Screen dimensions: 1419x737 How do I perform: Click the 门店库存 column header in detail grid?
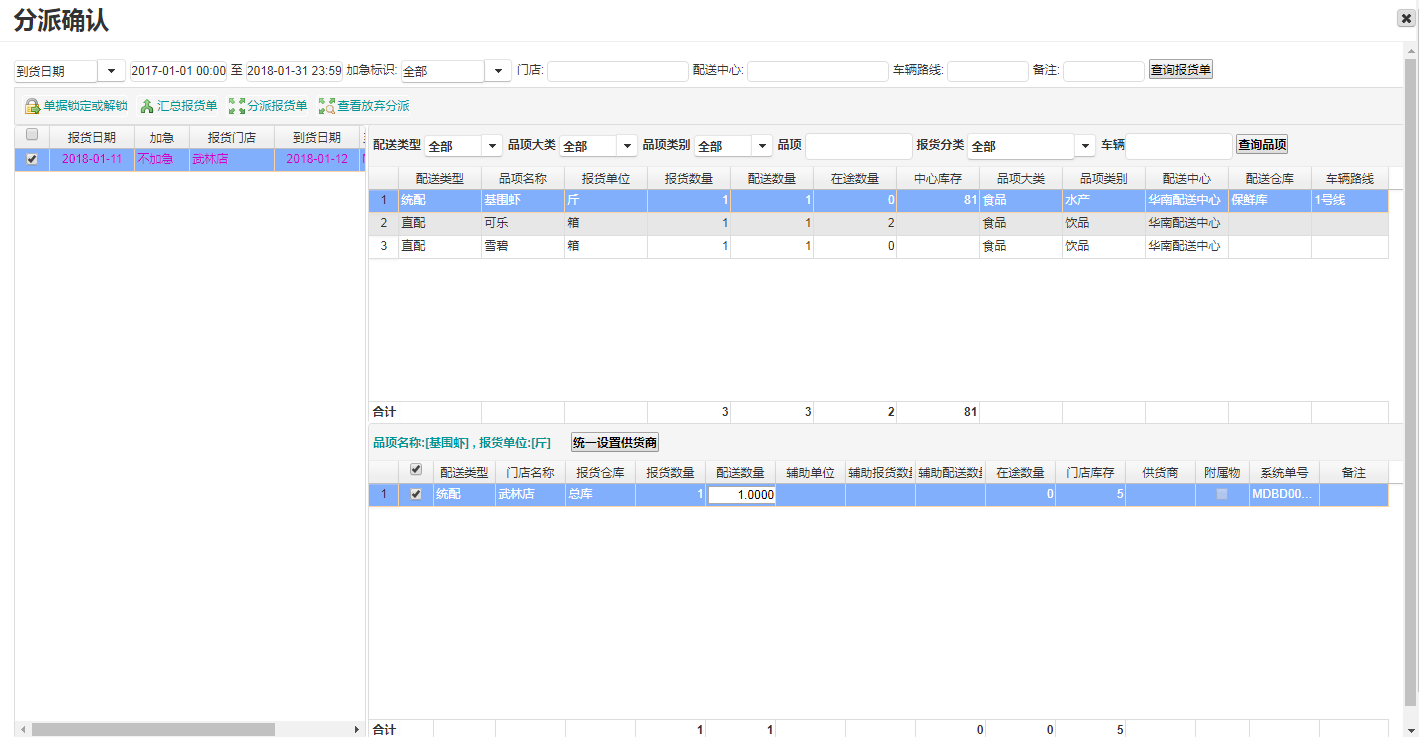click(1090, 472)
